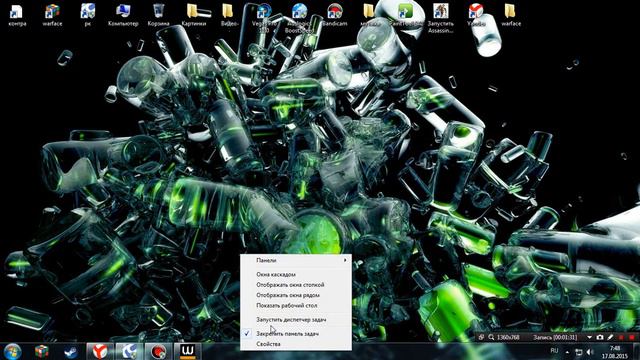Select the 'музыка' folder on desktop

click(x=370, y=15)
